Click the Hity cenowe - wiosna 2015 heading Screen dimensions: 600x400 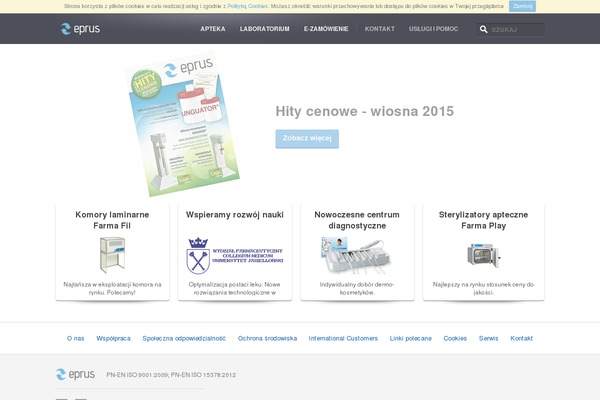(365, 111)
